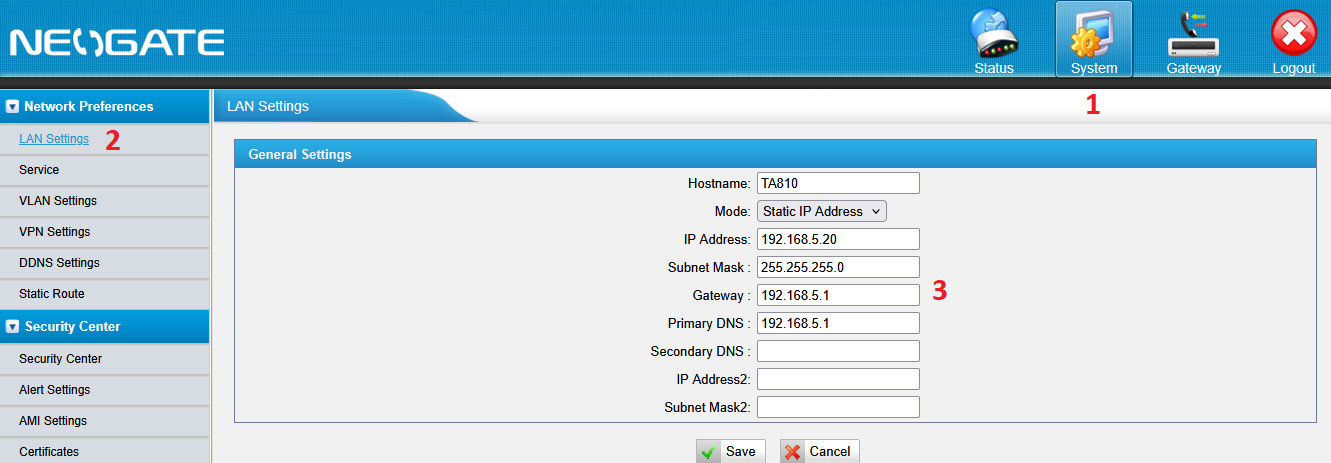The image size is (1331, 463).
Task: Collapse the Network Preferences section
Action: pyautogui.click(x=12, y=106)
